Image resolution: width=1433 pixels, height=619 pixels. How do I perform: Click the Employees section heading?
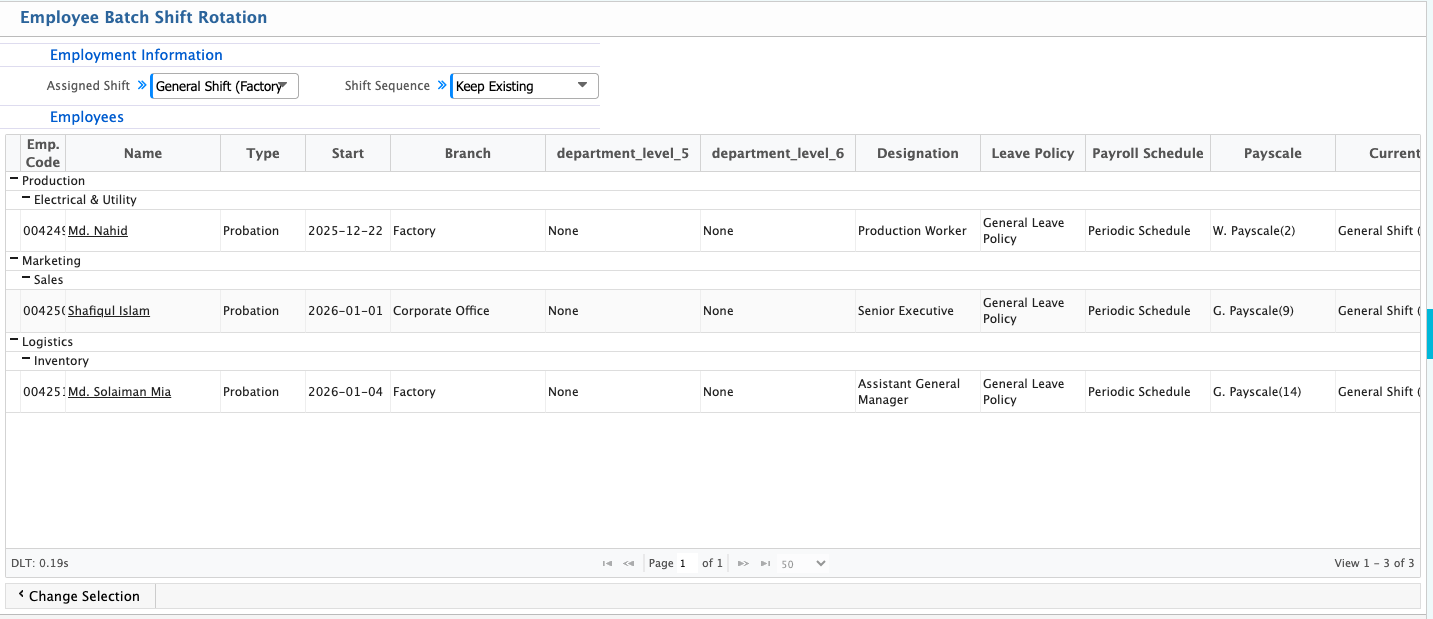click(87, 117)
